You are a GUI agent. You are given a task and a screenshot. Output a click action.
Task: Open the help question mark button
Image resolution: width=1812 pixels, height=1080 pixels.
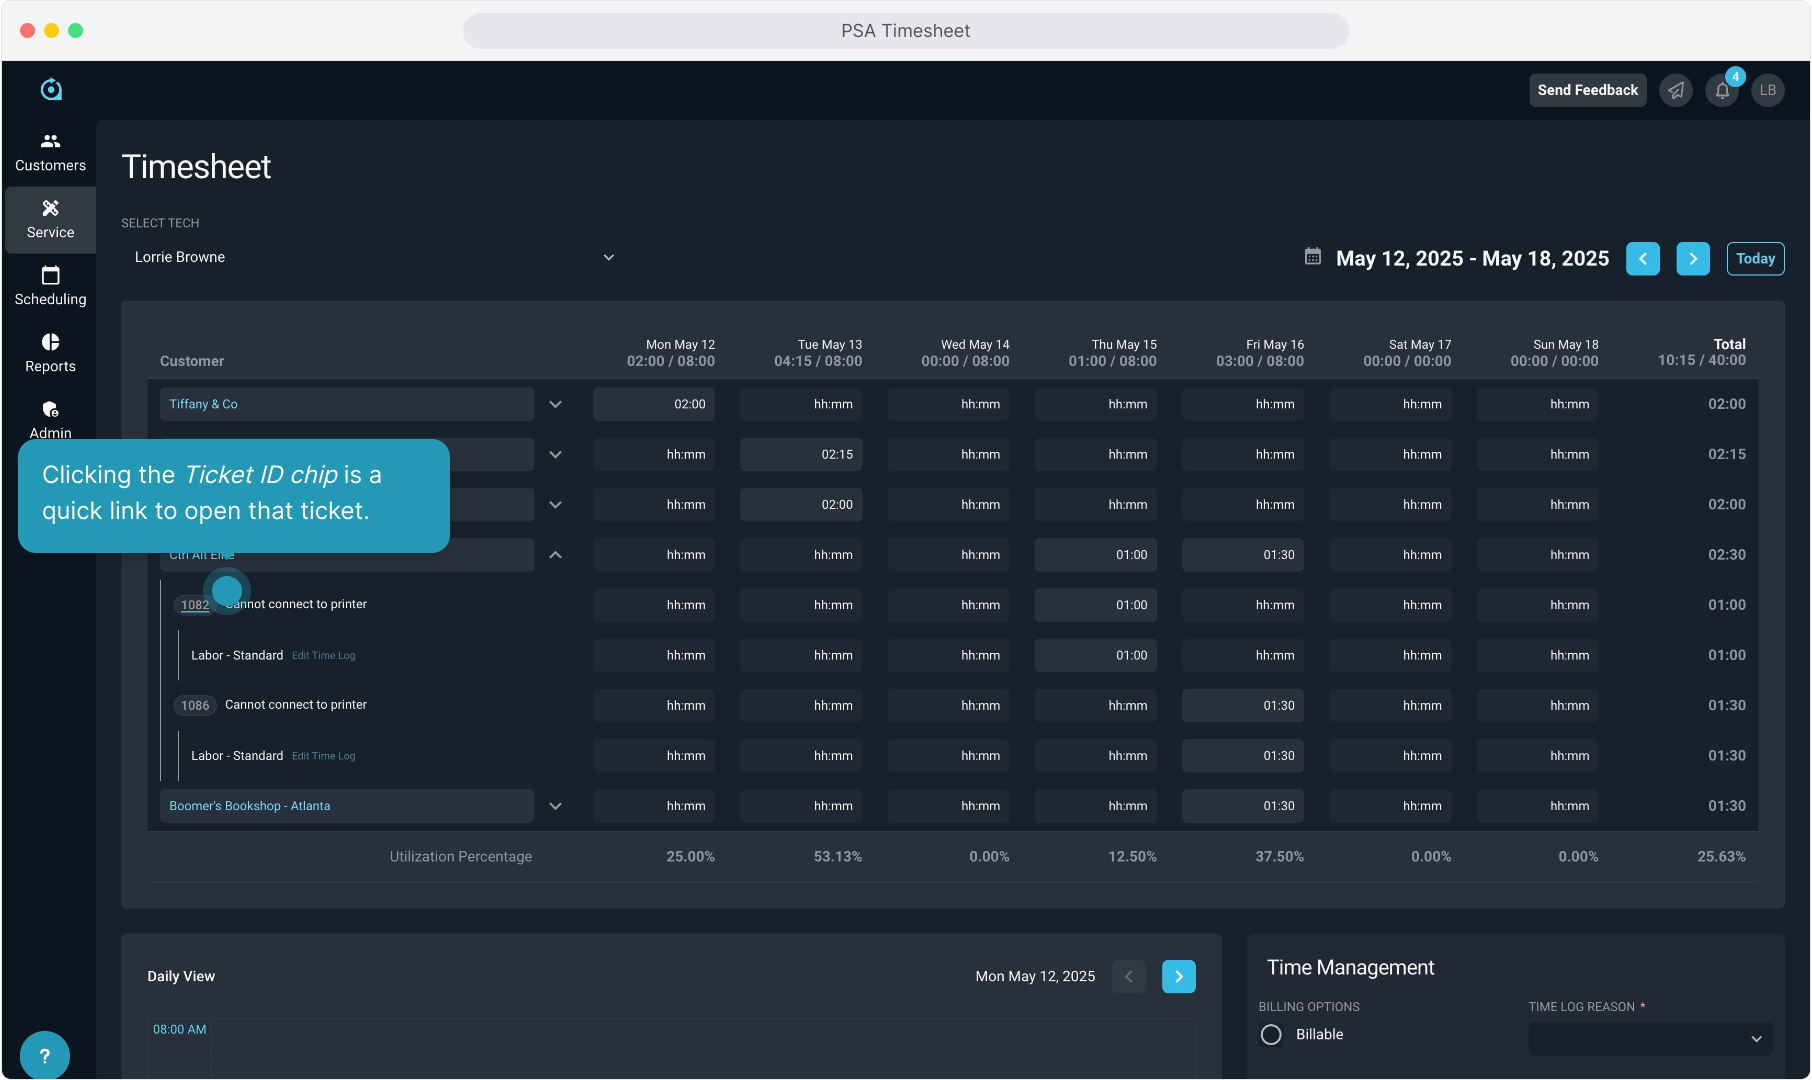44,1055
